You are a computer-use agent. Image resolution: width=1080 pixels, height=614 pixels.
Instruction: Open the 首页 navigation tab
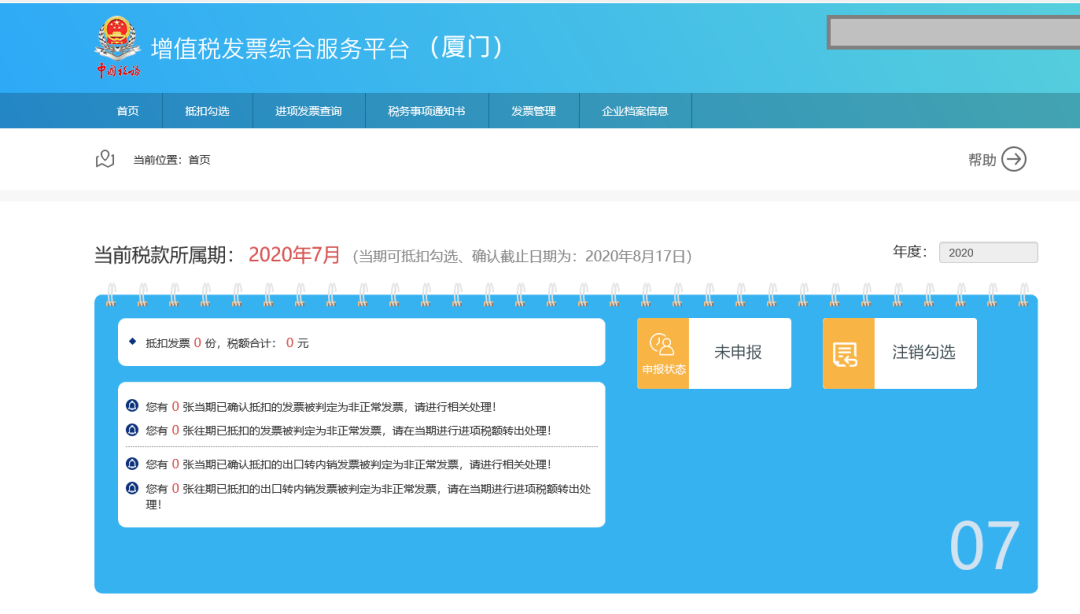pos(127,111)
